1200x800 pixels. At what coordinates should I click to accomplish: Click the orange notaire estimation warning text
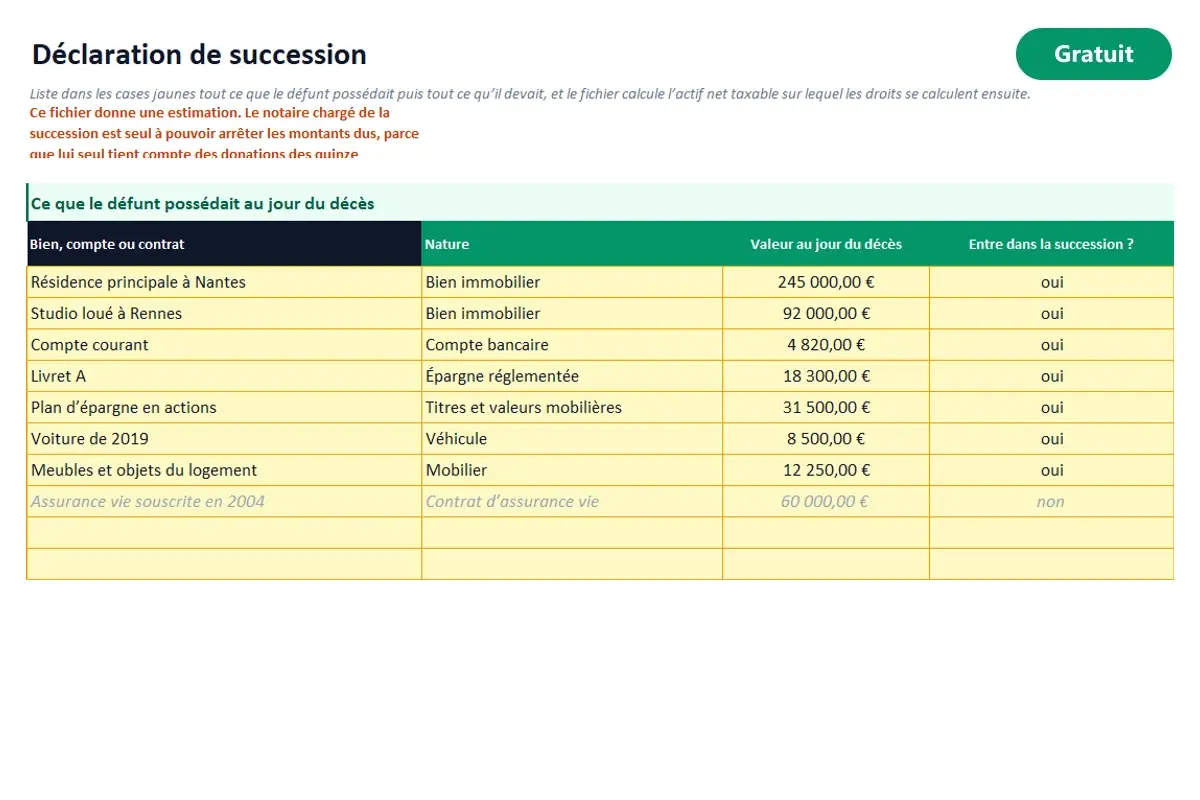tap(224, 133)
